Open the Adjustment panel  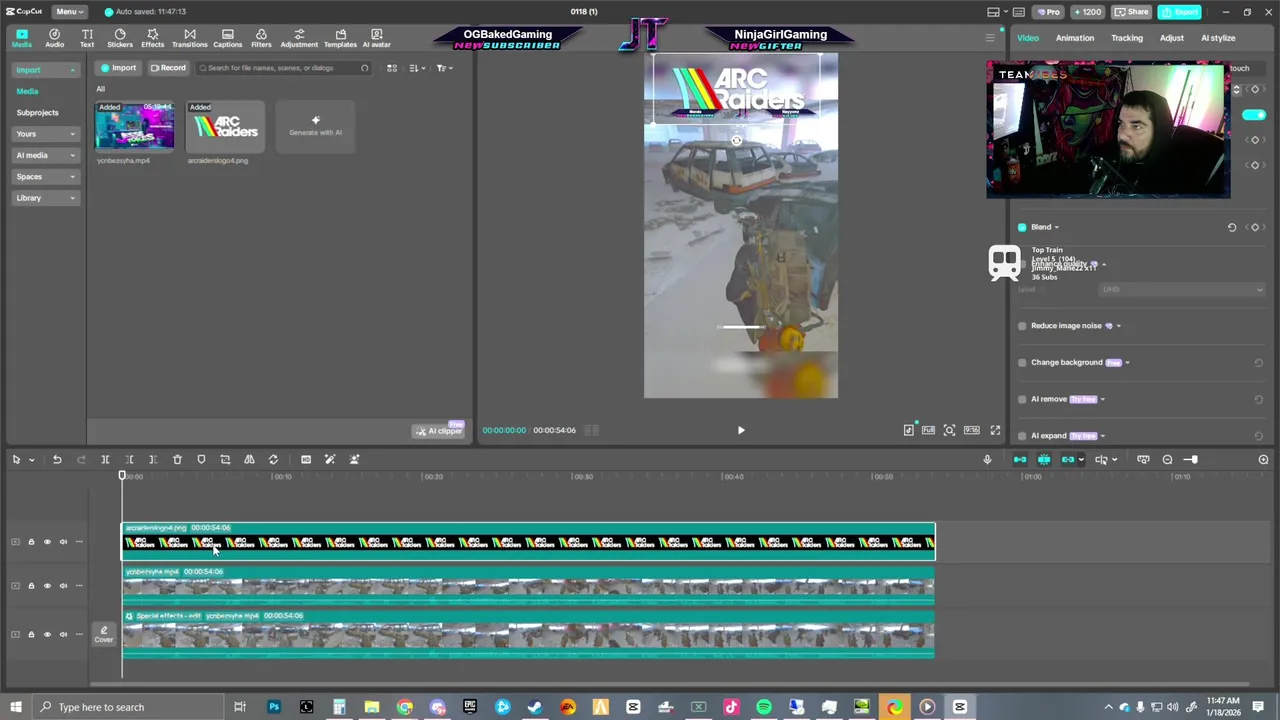[299, 38]
